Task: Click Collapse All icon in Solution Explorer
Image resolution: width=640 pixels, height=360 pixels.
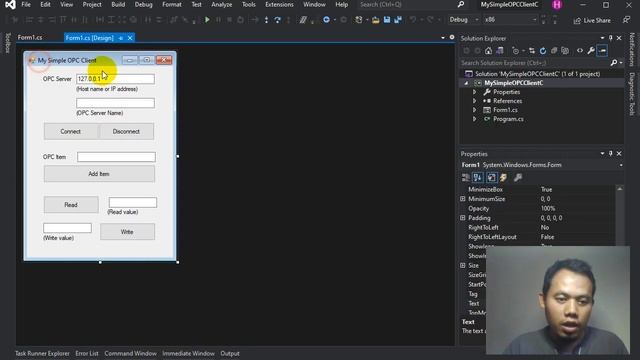Action: coord(554,51)
